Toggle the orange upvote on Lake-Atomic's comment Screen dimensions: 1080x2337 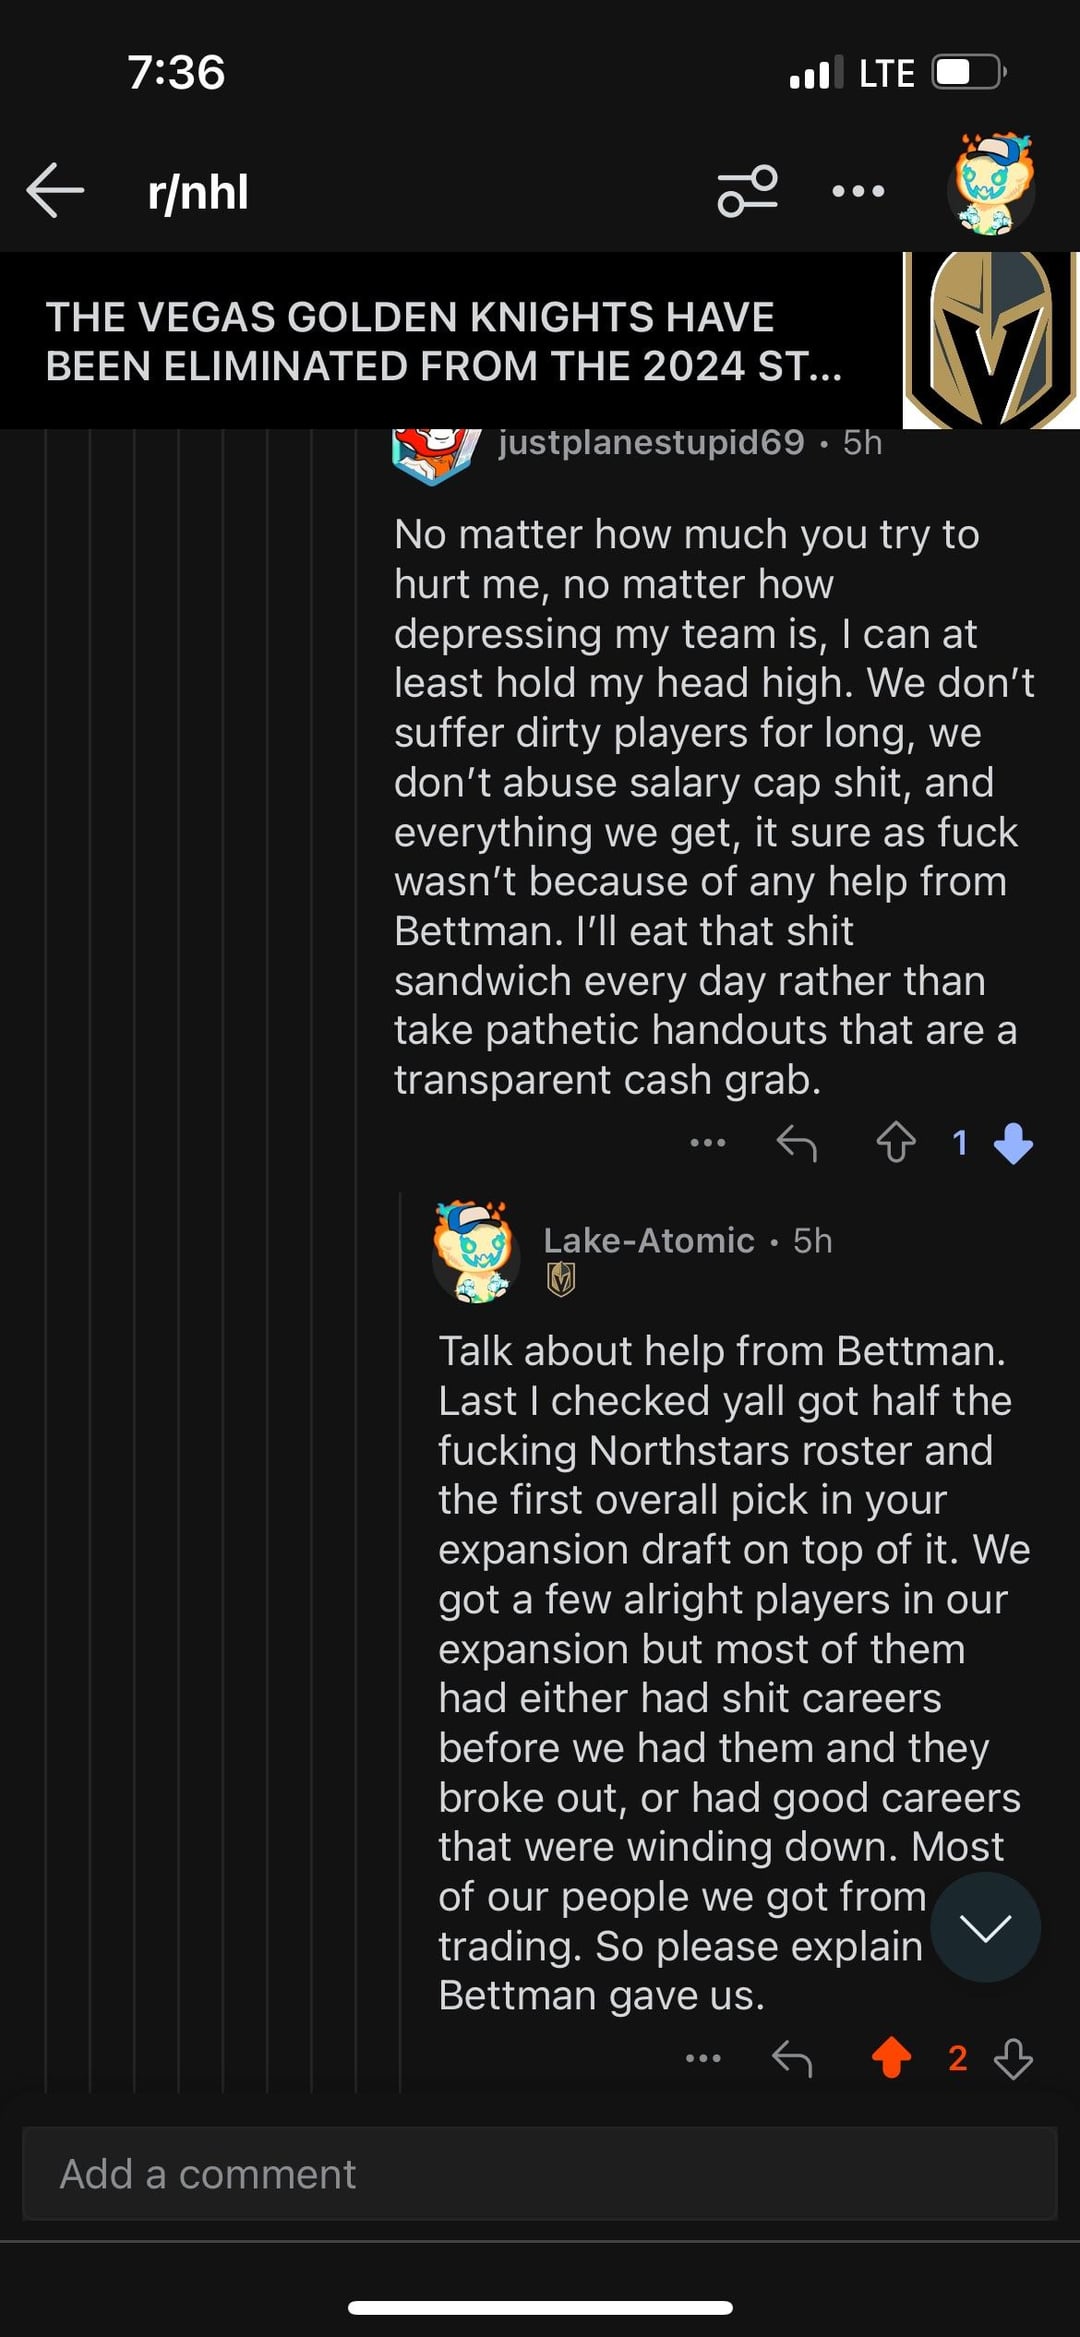coord(891,2059)
